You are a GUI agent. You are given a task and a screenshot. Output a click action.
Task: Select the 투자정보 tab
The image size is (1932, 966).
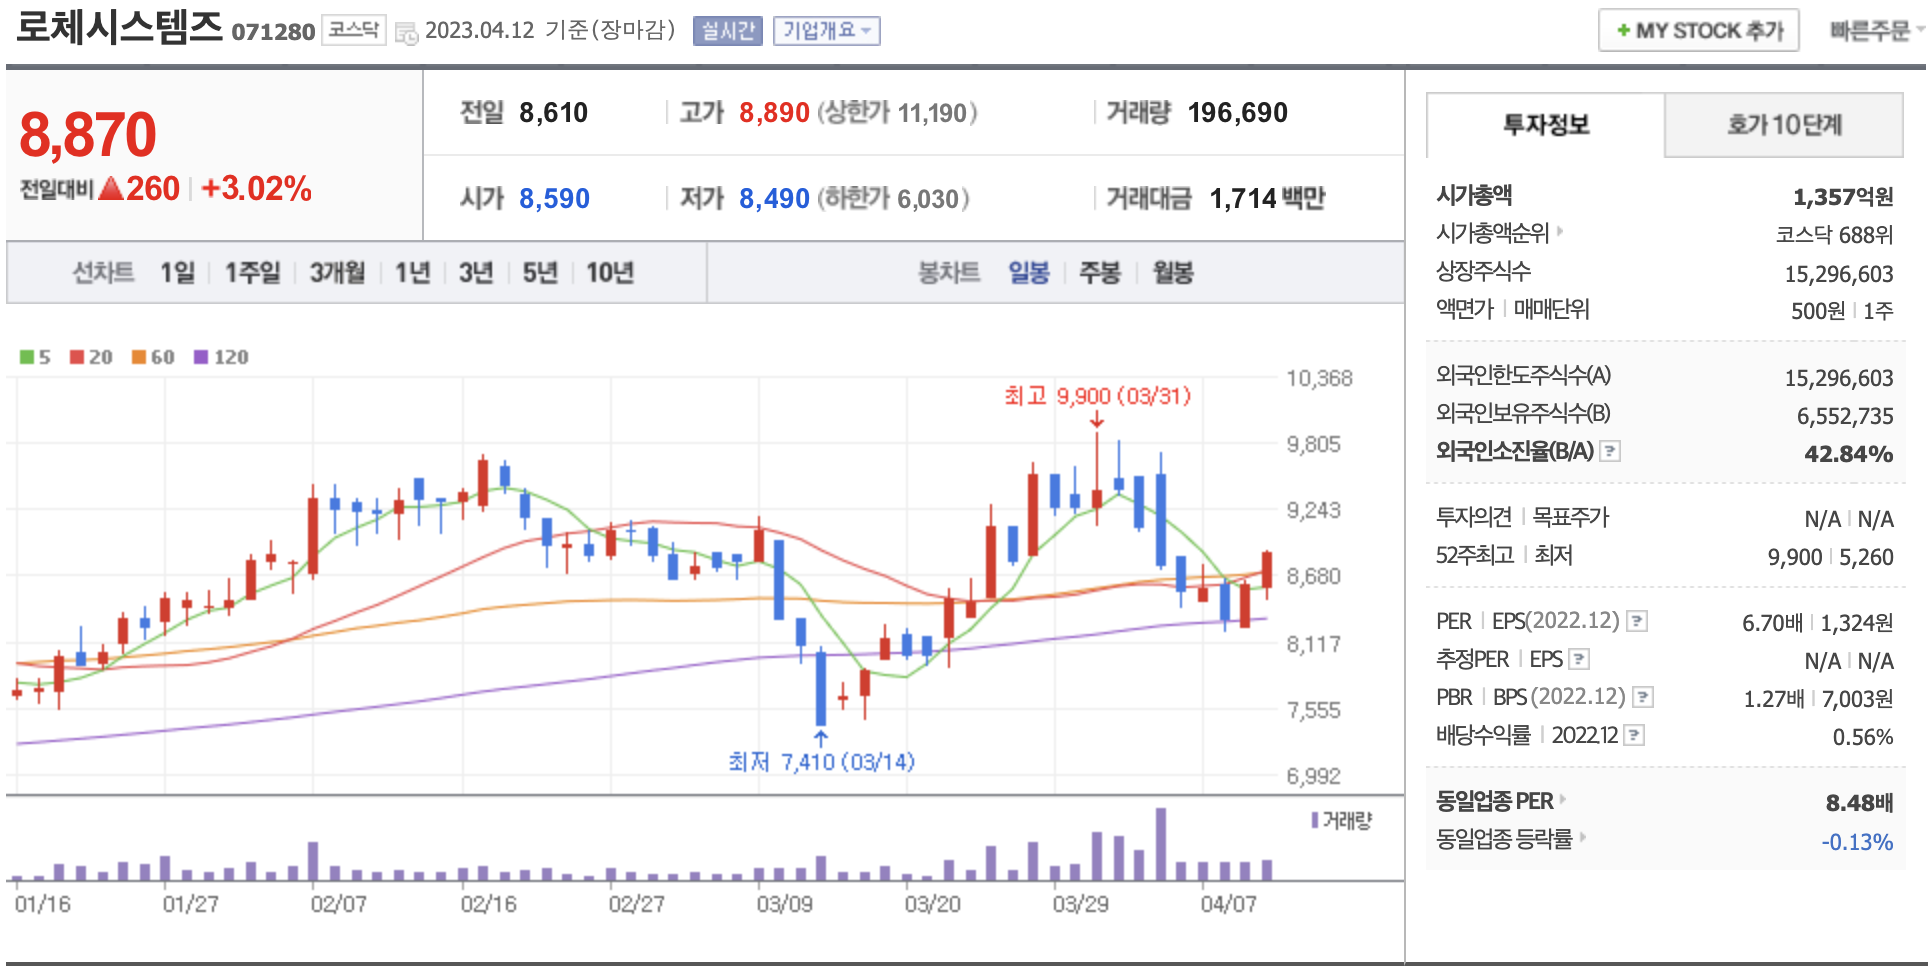point(1546,125)
